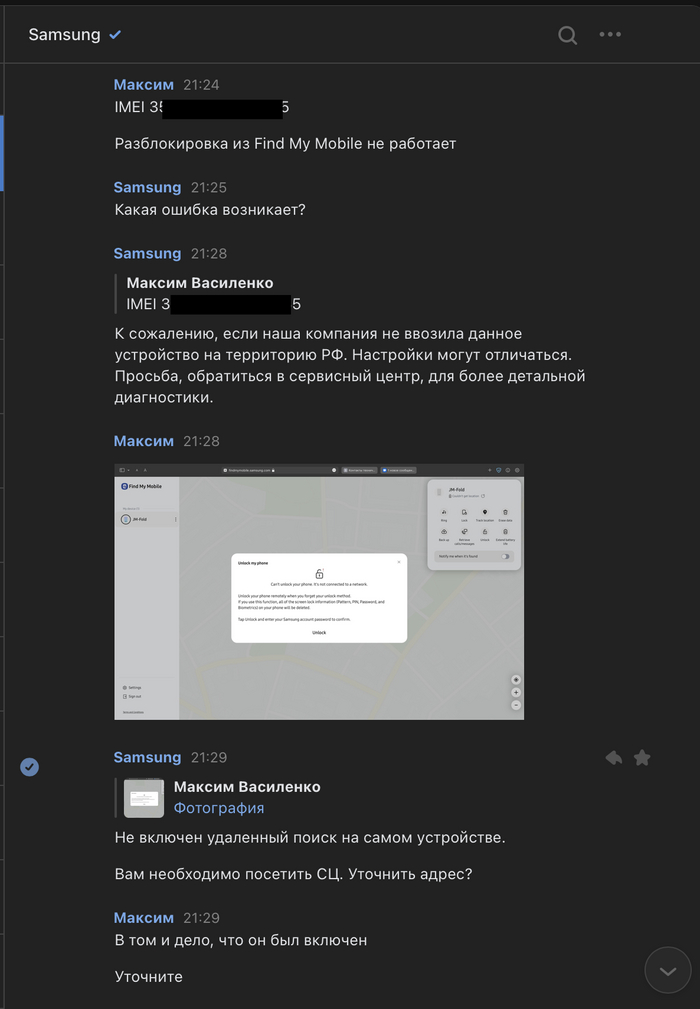Select the text 'Какая ошибка возникает?'
Screen dimensions: 700x1009
click(210, 210)
